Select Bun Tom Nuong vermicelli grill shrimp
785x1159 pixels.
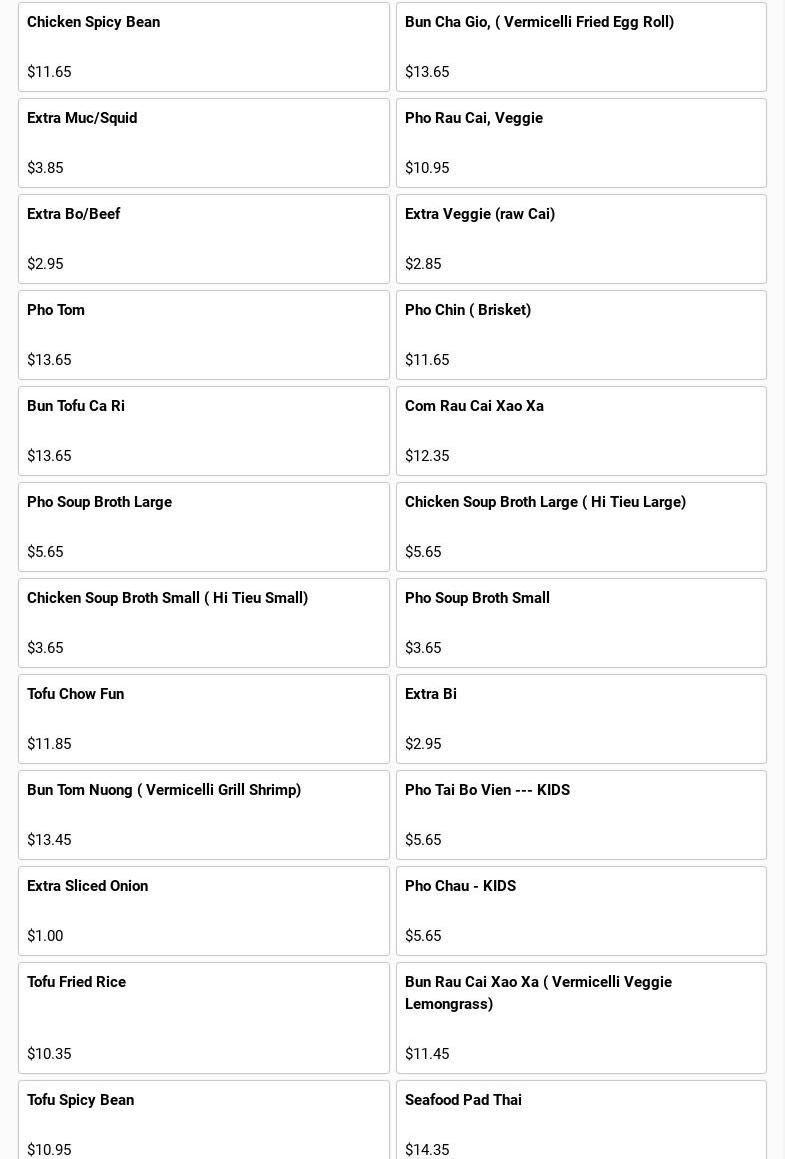[203, 815]
